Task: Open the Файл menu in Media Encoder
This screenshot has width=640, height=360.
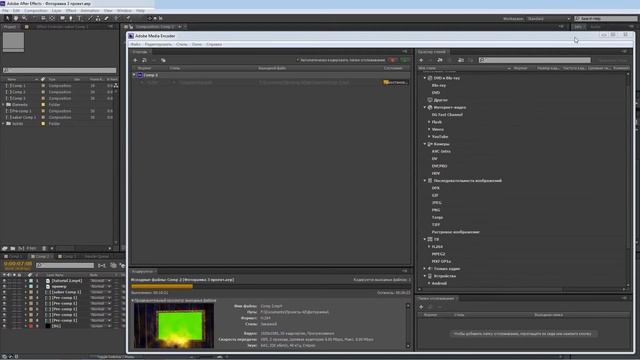Action: [136, 44]
